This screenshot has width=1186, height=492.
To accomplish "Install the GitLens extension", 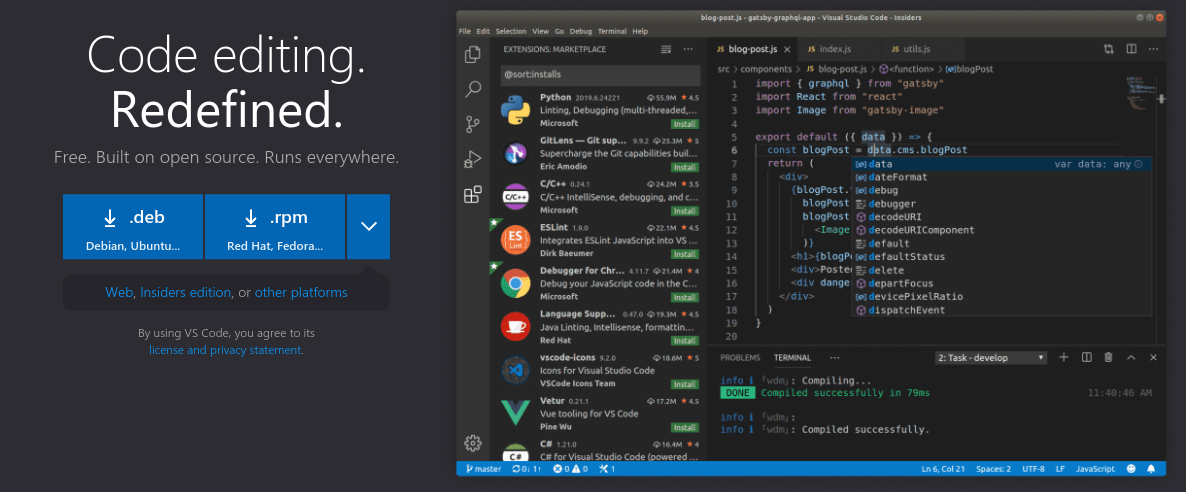I will pos(685,167).
